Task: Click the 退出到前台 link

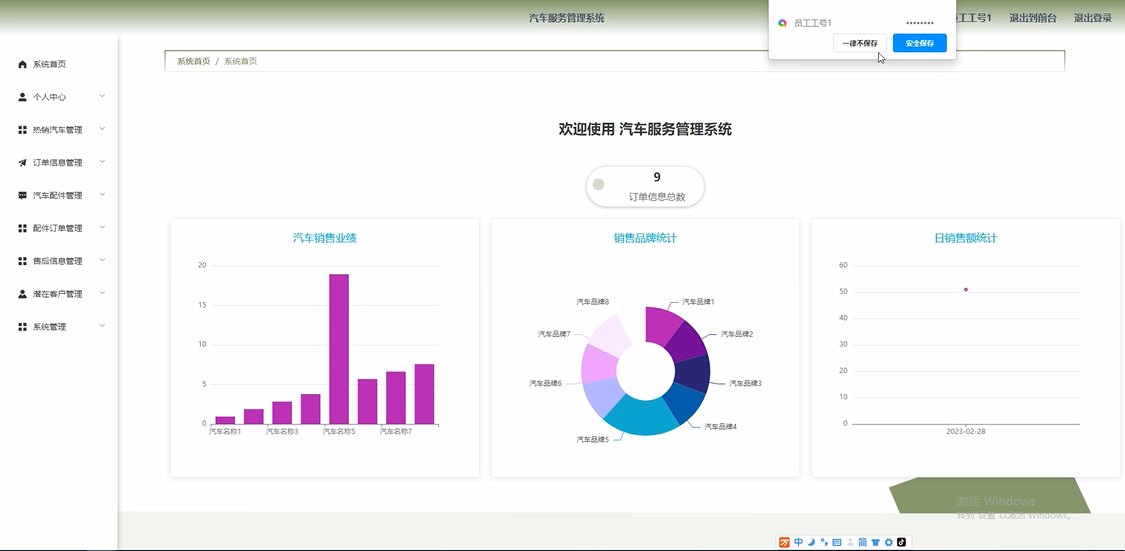Action: click(1032, 18)
